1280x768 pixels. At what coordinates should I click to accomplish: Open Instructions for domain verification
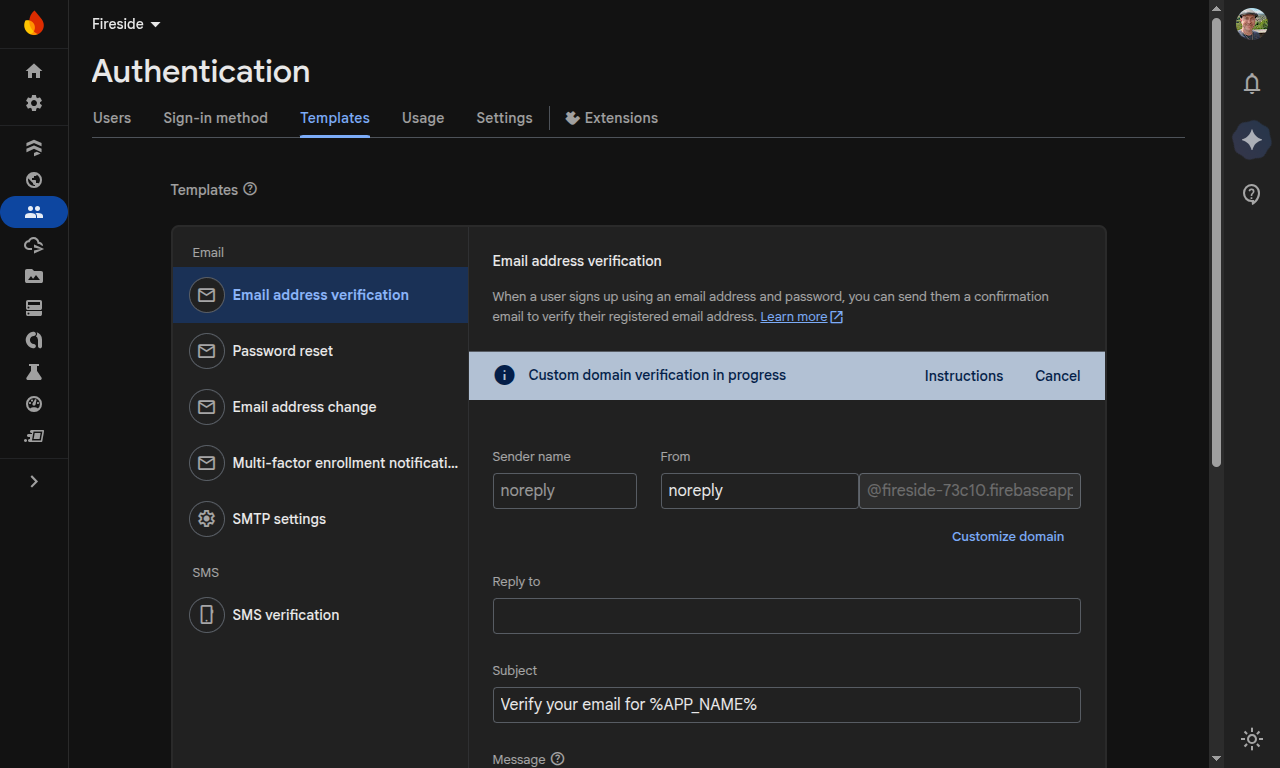[963, 376]
